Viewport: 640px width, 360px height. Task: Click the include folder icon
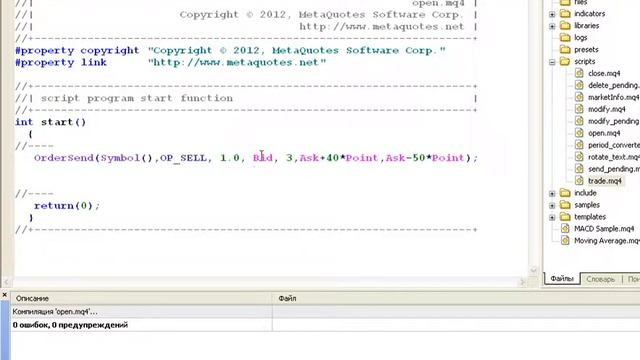coord(565,193)
